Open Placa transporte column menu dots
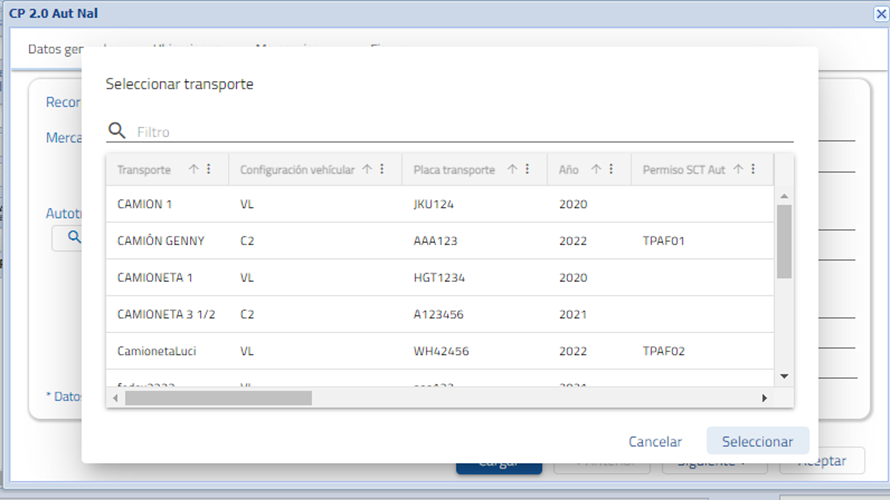Image resolution: width=890 pixels, height=500 pixels. point(527,170)
